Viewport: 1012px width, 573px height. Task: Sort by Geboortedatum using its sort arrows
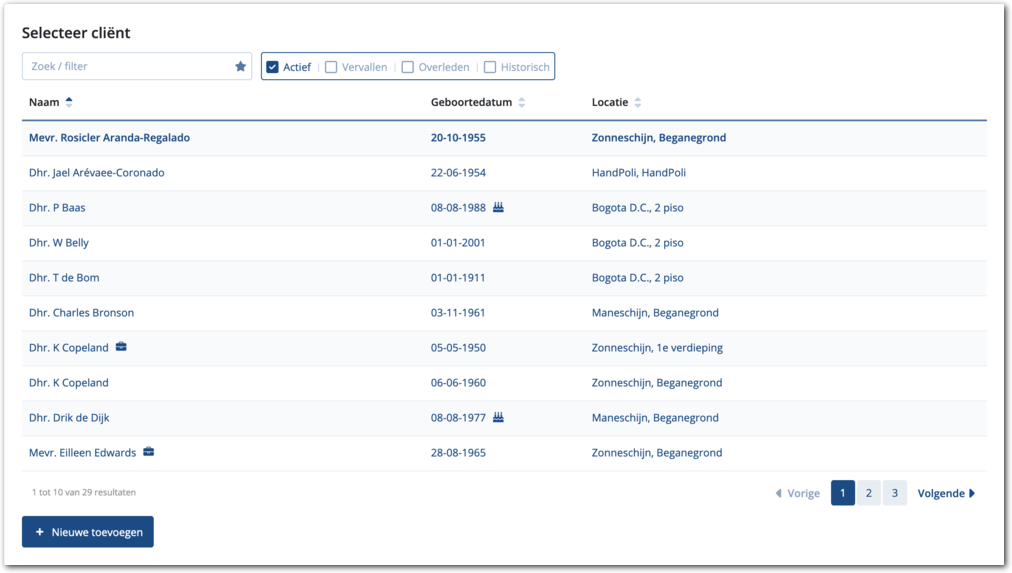[522, 103]
